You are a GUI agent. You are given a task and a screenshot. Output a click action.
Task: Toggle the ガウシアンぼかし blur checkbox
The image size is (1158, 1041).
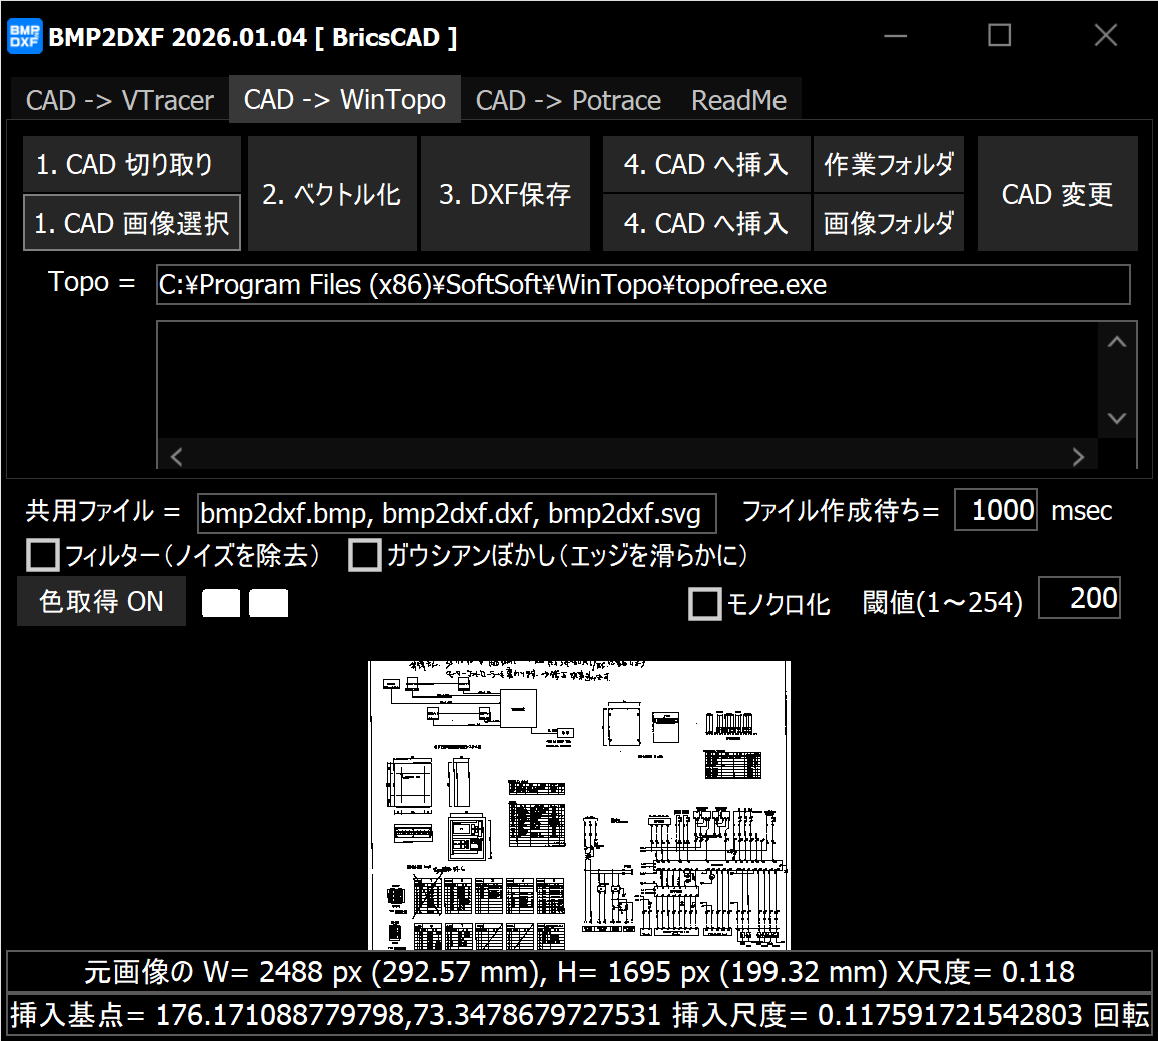click(x=364, y=555)
